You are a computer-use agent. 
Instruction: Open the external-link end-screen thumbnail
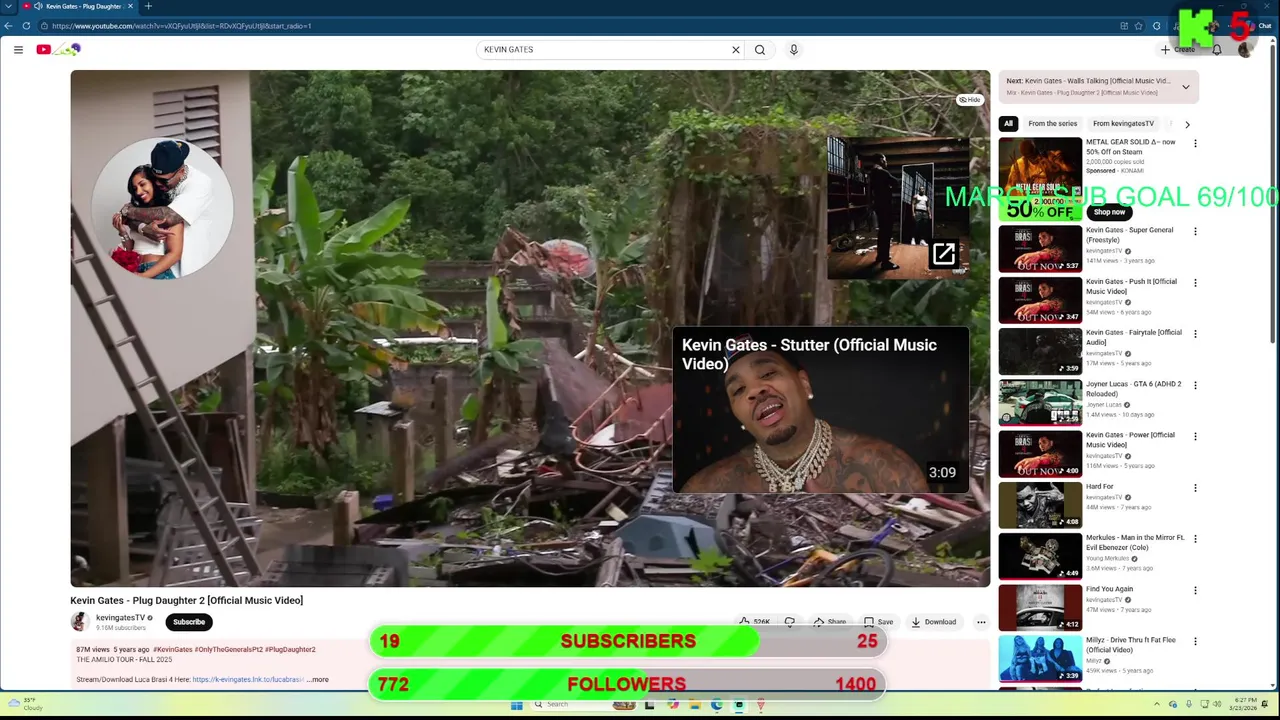pyautogui.click(x=898, y=208)
